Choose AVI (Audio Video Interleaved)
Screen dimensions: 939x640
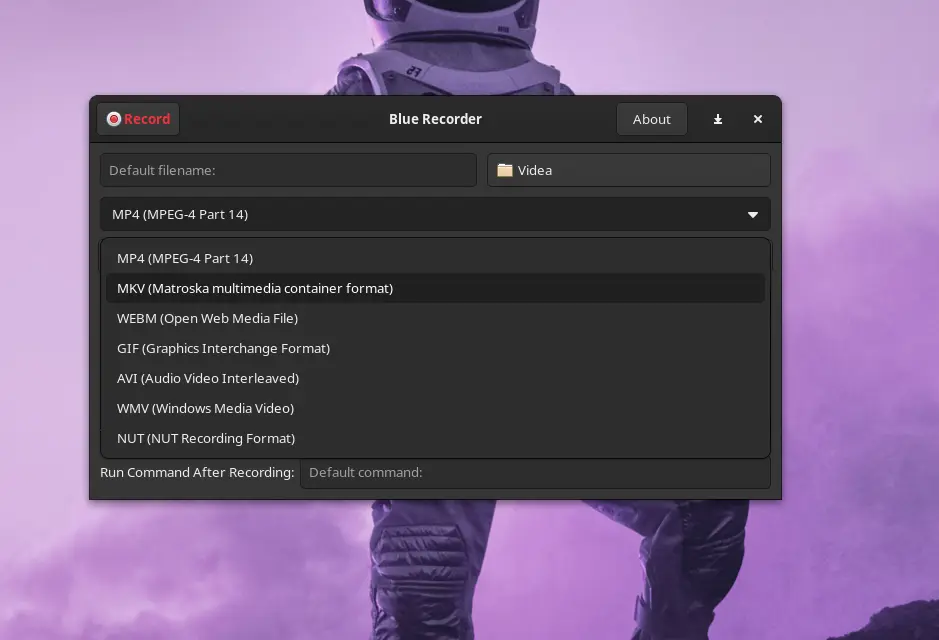tap(435, 378)
